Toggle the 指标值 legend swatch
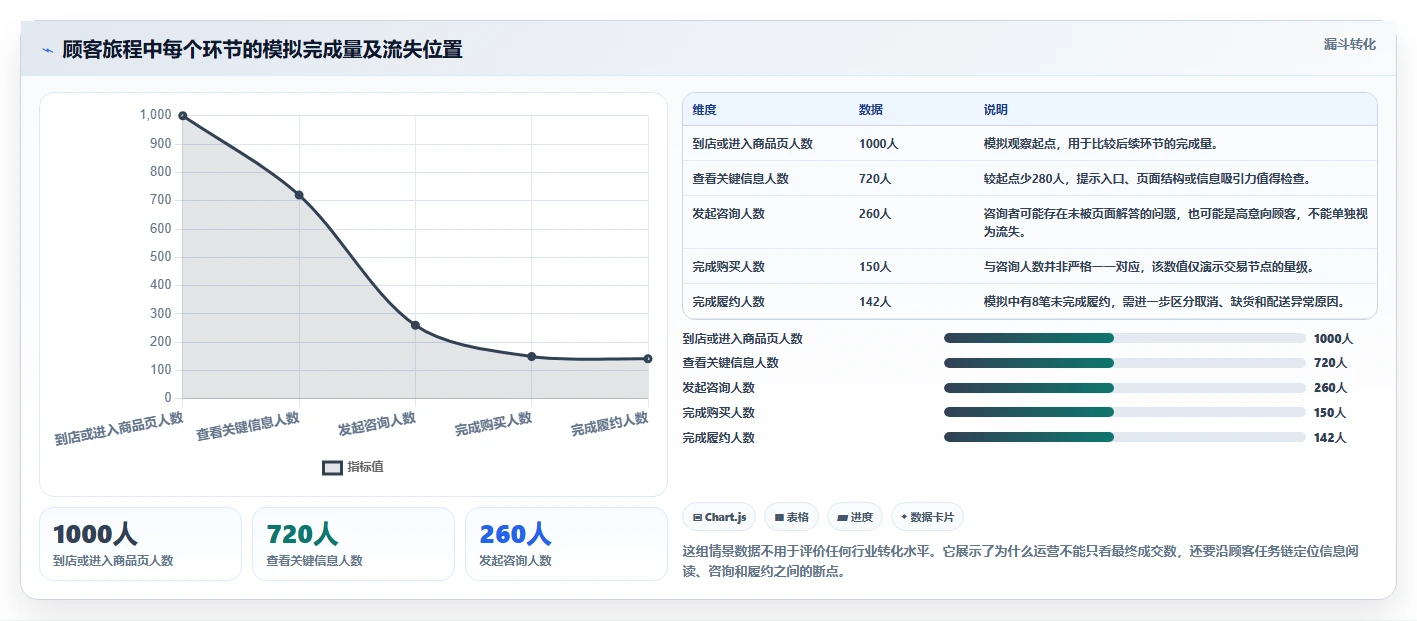Image resolution: width=1417 pixels, height=621 pixels. (333, 467)
